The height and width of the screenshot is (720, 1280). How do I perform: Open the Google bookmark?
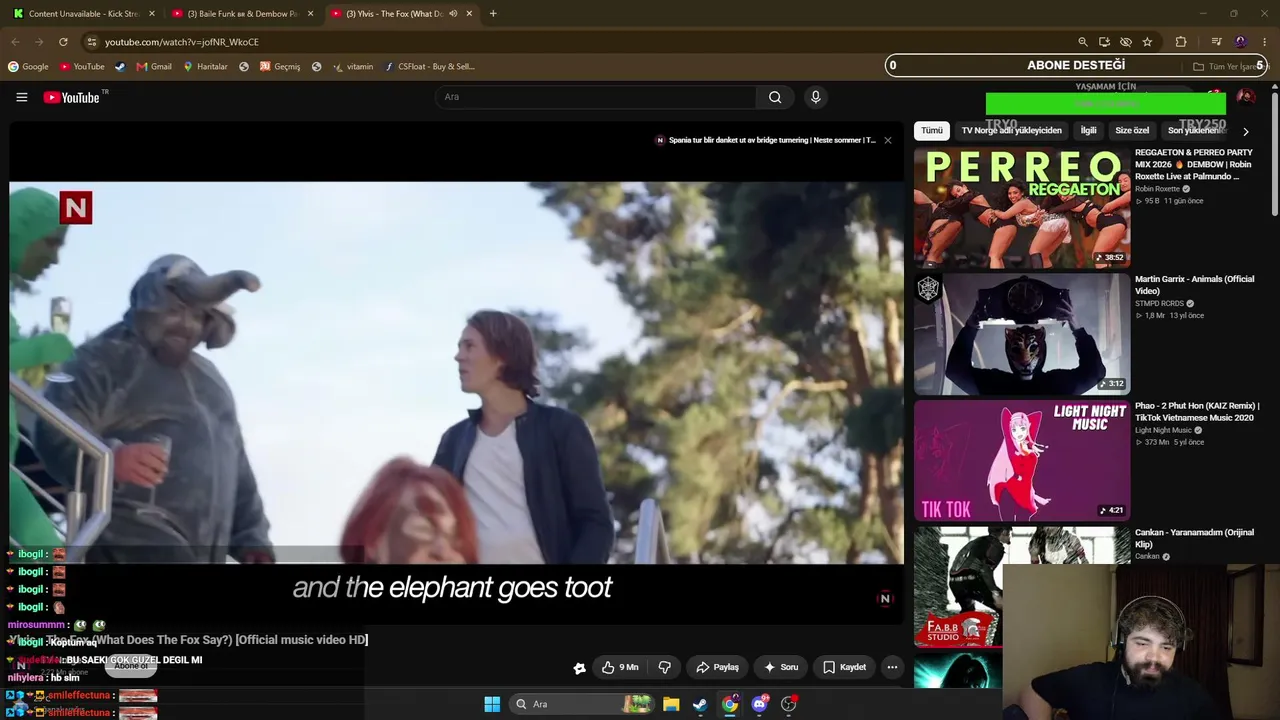[28, 67]
